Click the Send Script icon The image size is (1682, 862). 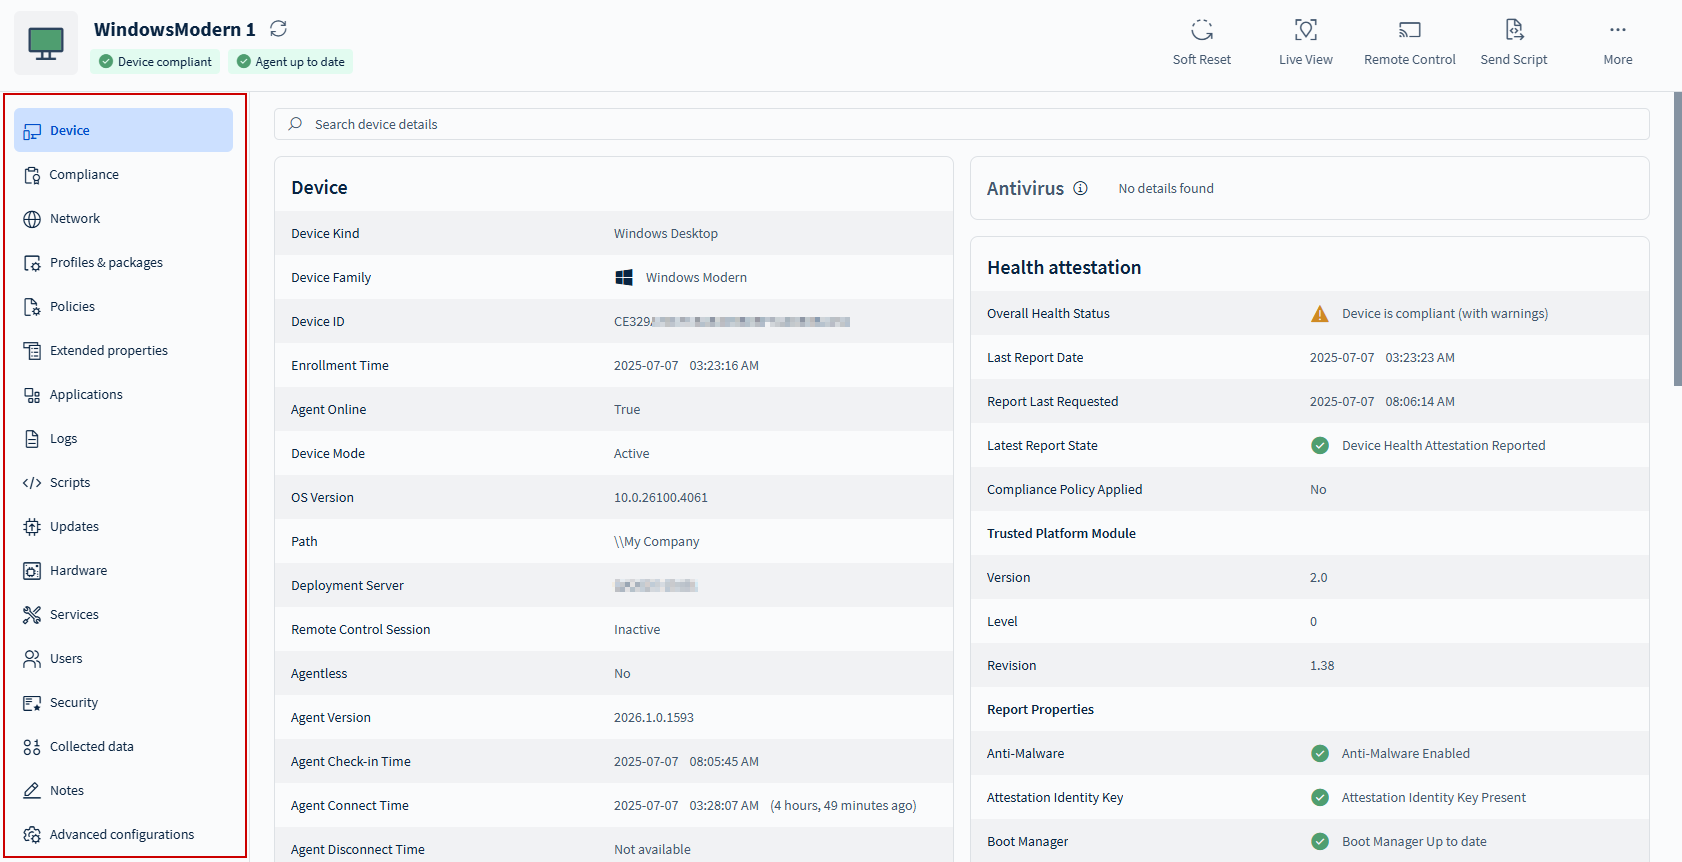click(1513, 30)
